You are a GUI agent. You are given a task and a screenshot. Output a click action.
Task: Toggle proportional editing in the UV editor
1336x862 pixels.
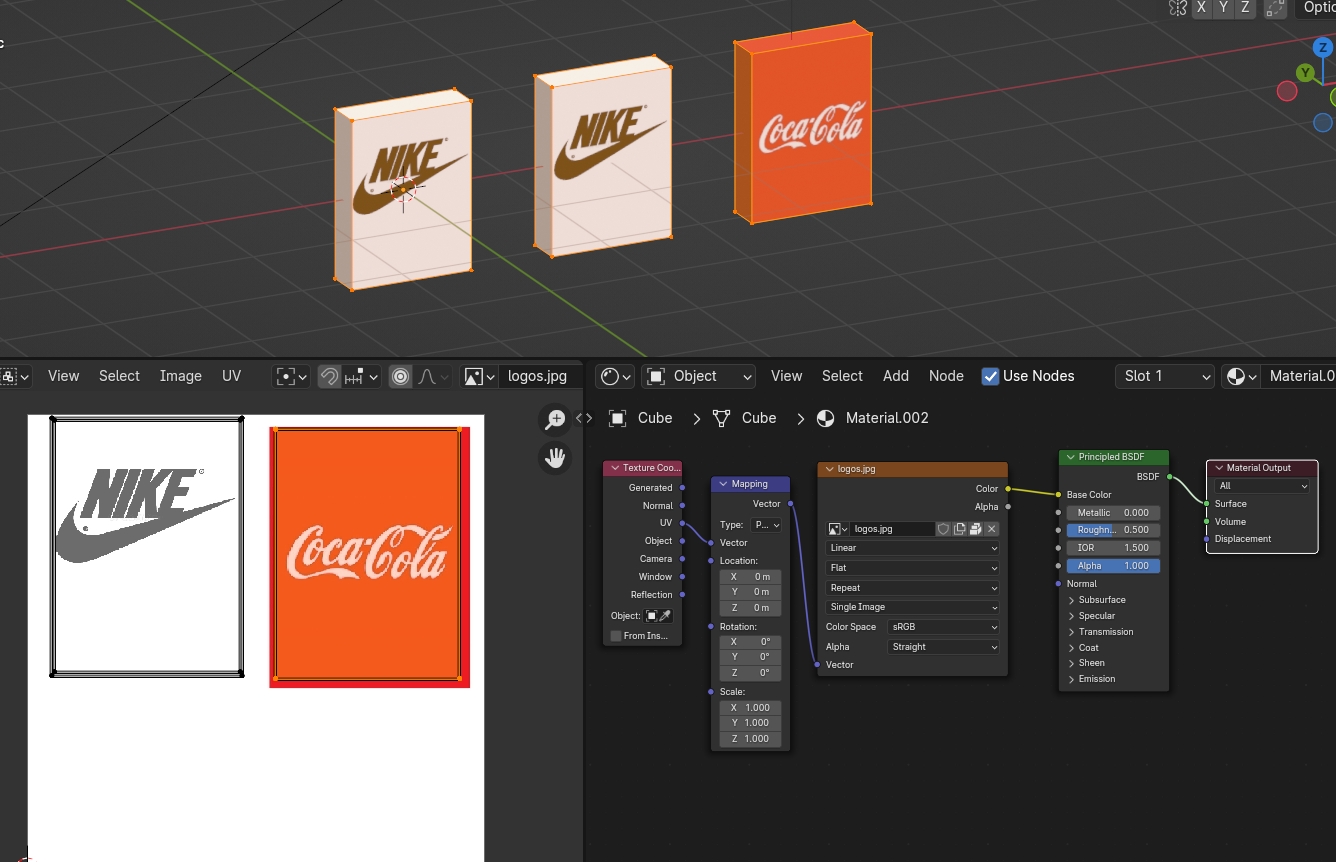(401, 376)
